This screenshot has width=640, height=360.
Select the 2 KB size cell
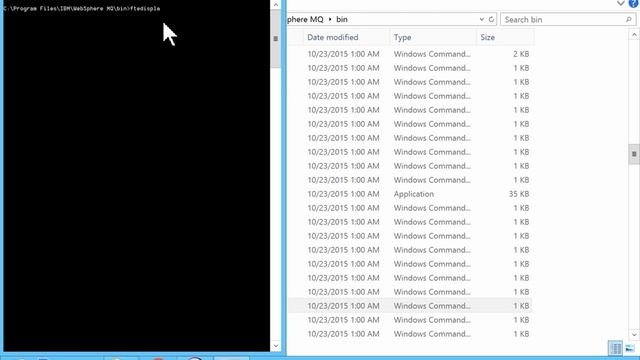coord(521,54)
